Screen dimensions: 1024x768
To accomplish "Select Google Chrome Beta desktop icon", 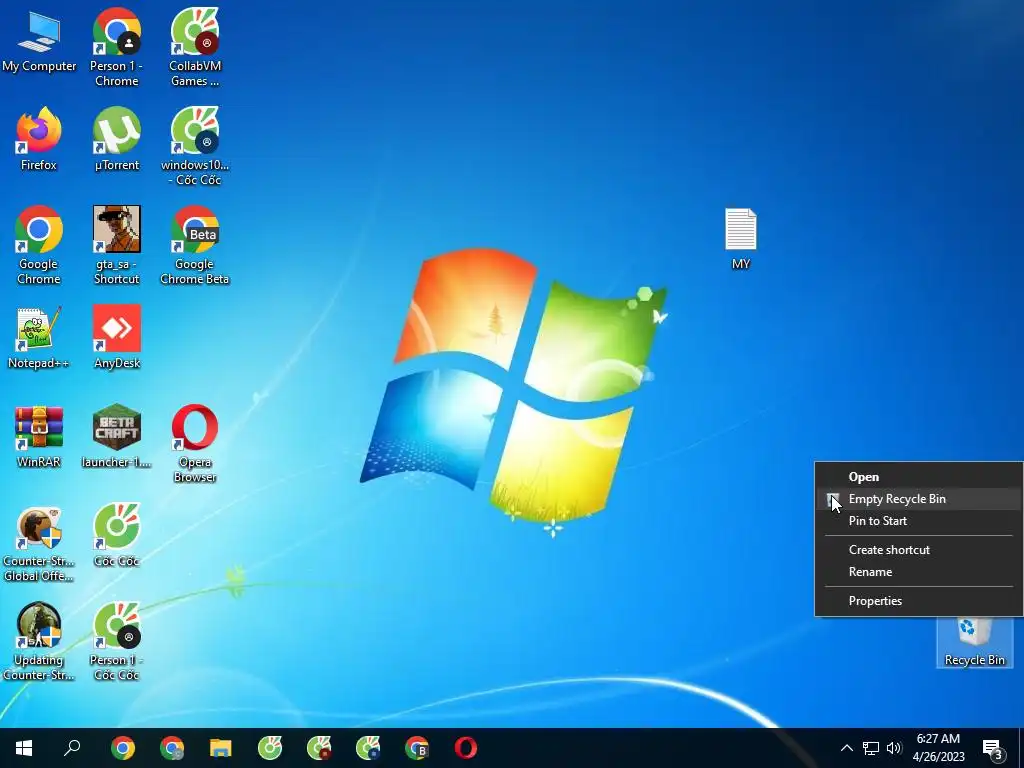I will [195, 246].
